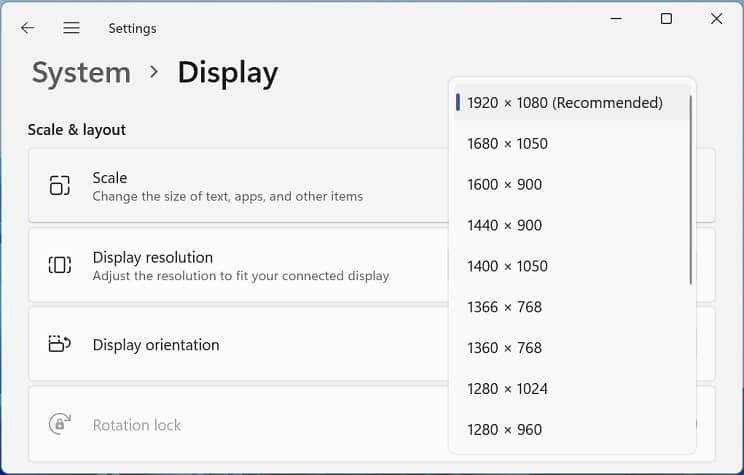Set resolution to 1366 × 768
744x475 pixels.
coord(572,307)
